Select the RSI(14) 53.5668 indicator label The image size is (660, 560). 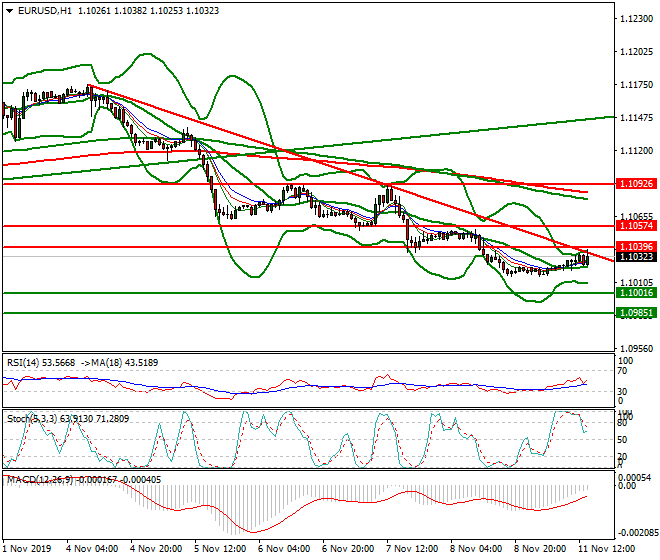tap(41, 363)
